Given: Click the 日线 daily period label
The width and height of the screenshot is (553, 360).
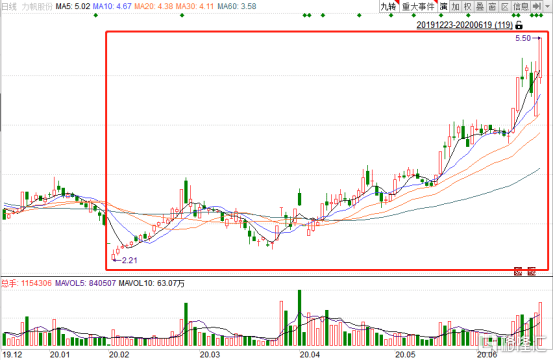Looking at the screenshot, I should 9,6.
